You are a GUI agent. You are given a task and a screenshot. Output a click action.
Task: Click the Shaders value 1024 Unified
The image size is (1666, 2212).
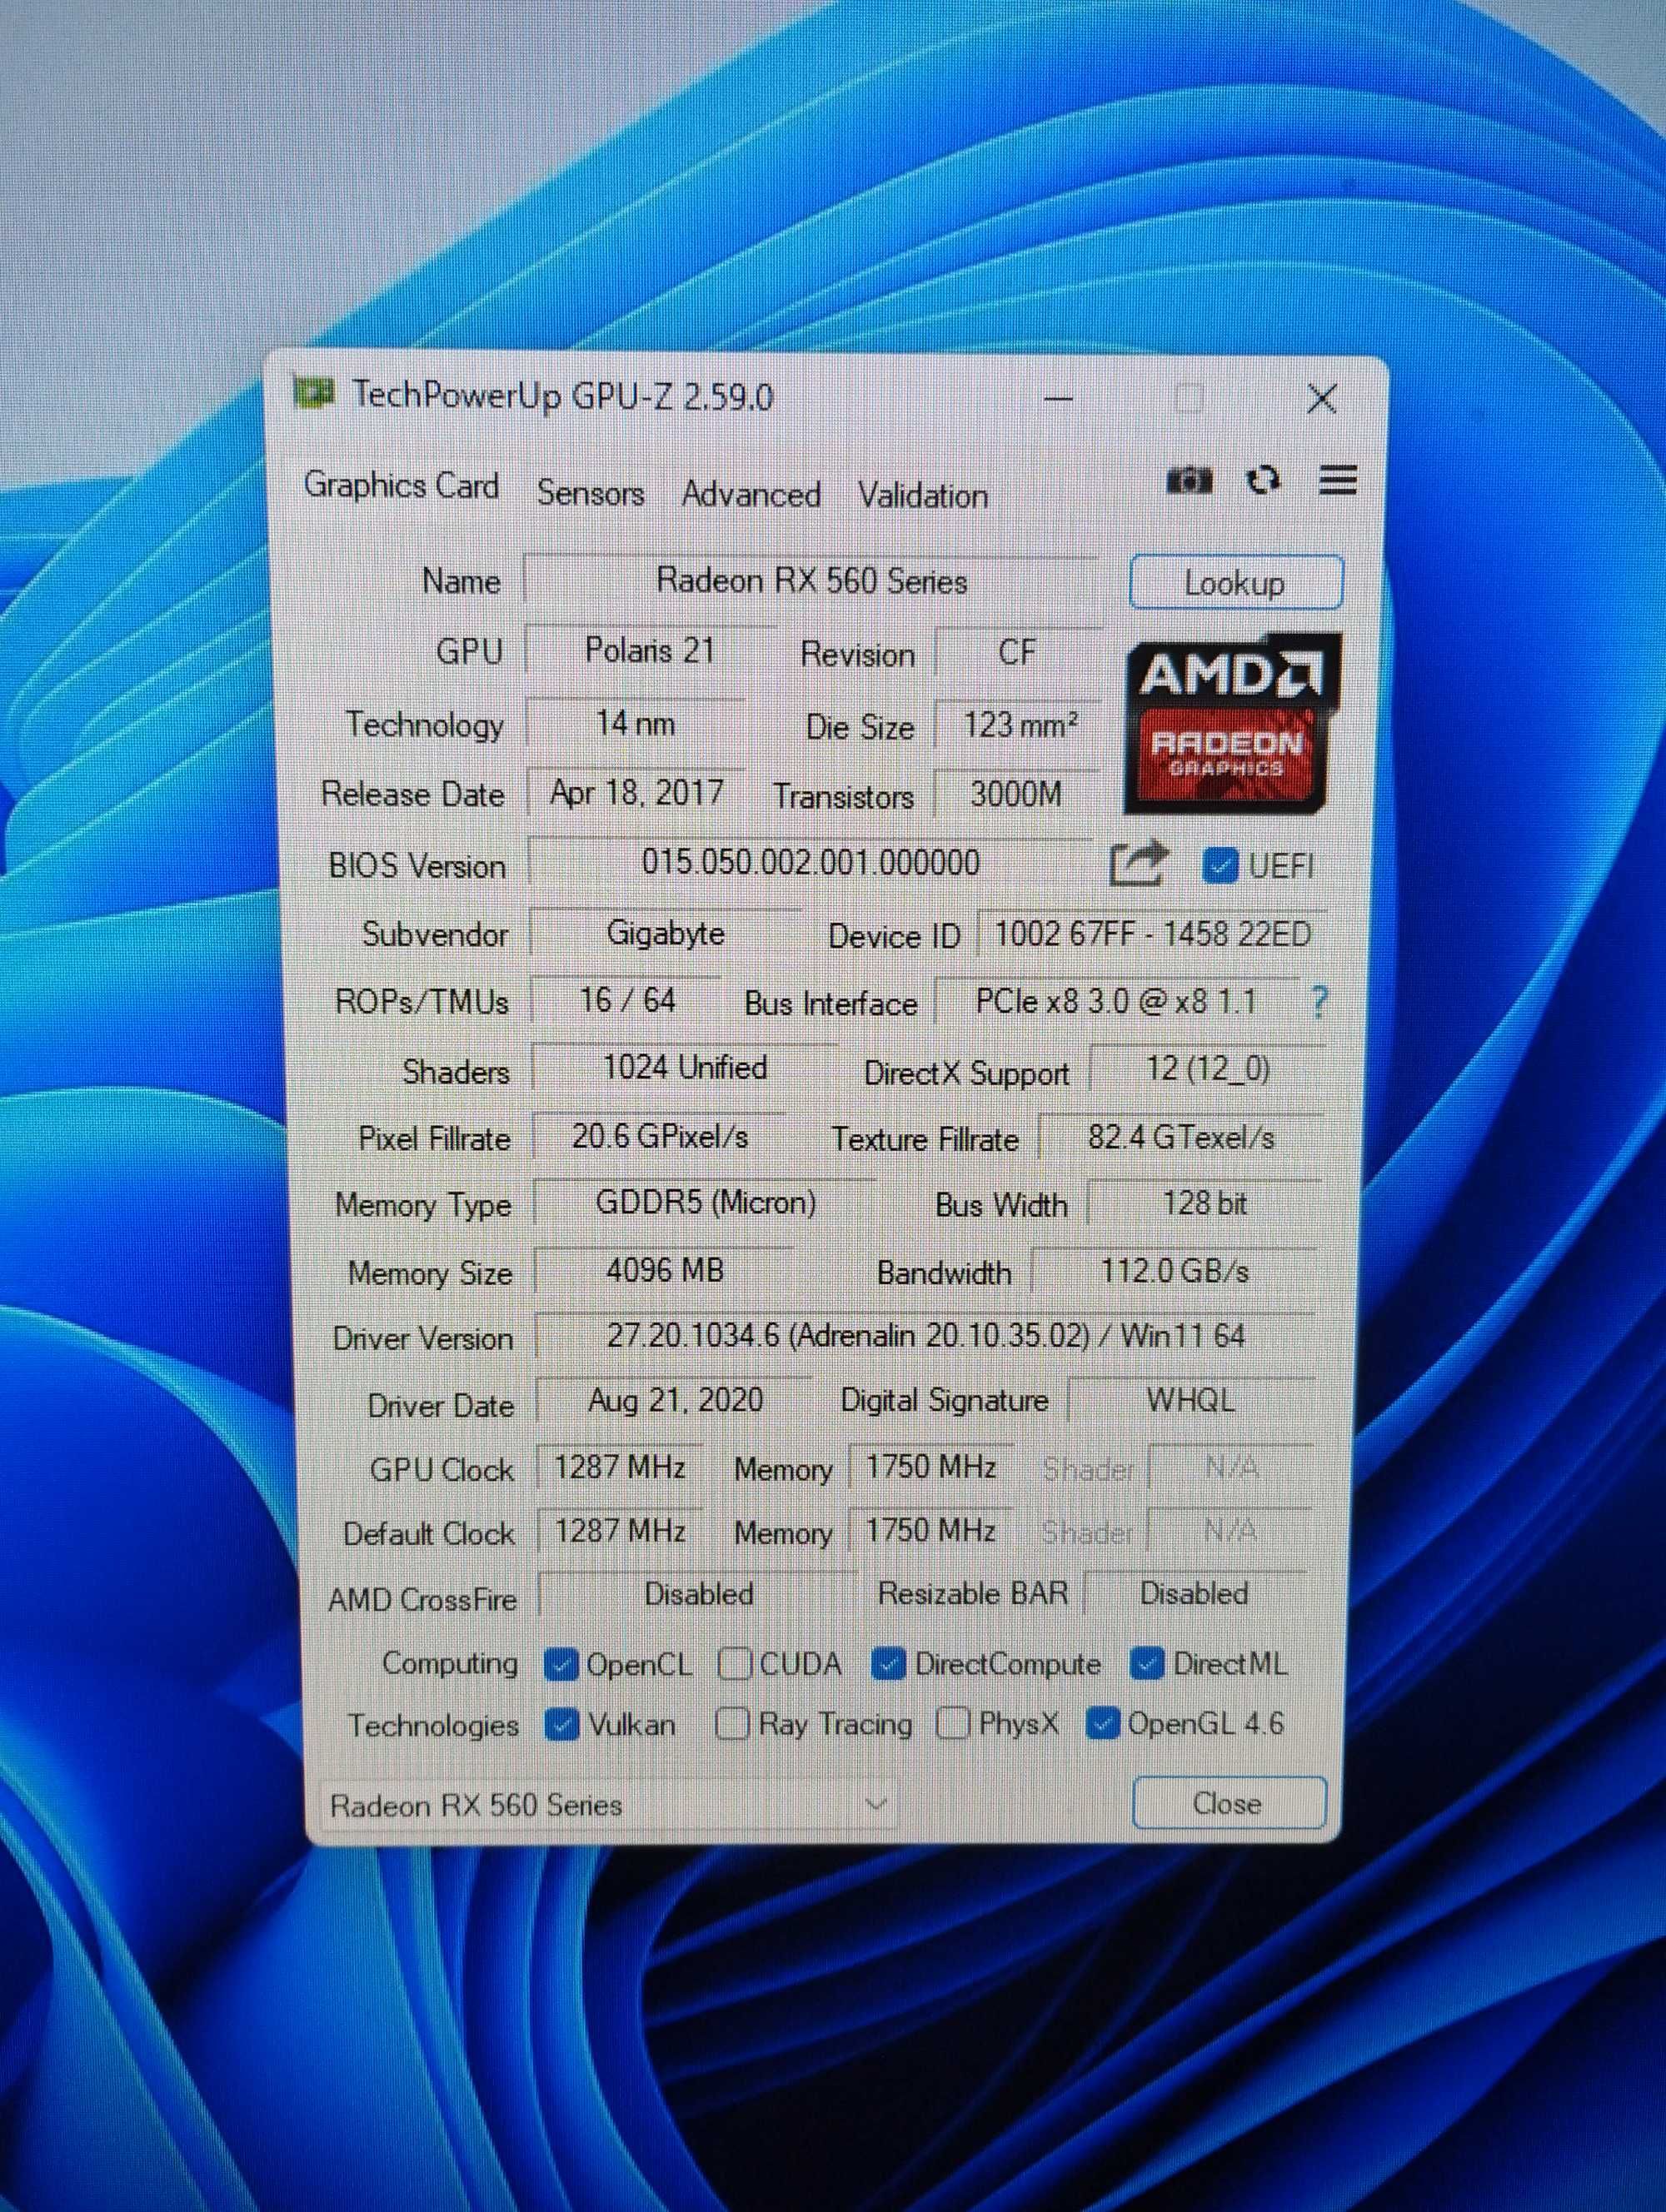(x=685, y=1068)
